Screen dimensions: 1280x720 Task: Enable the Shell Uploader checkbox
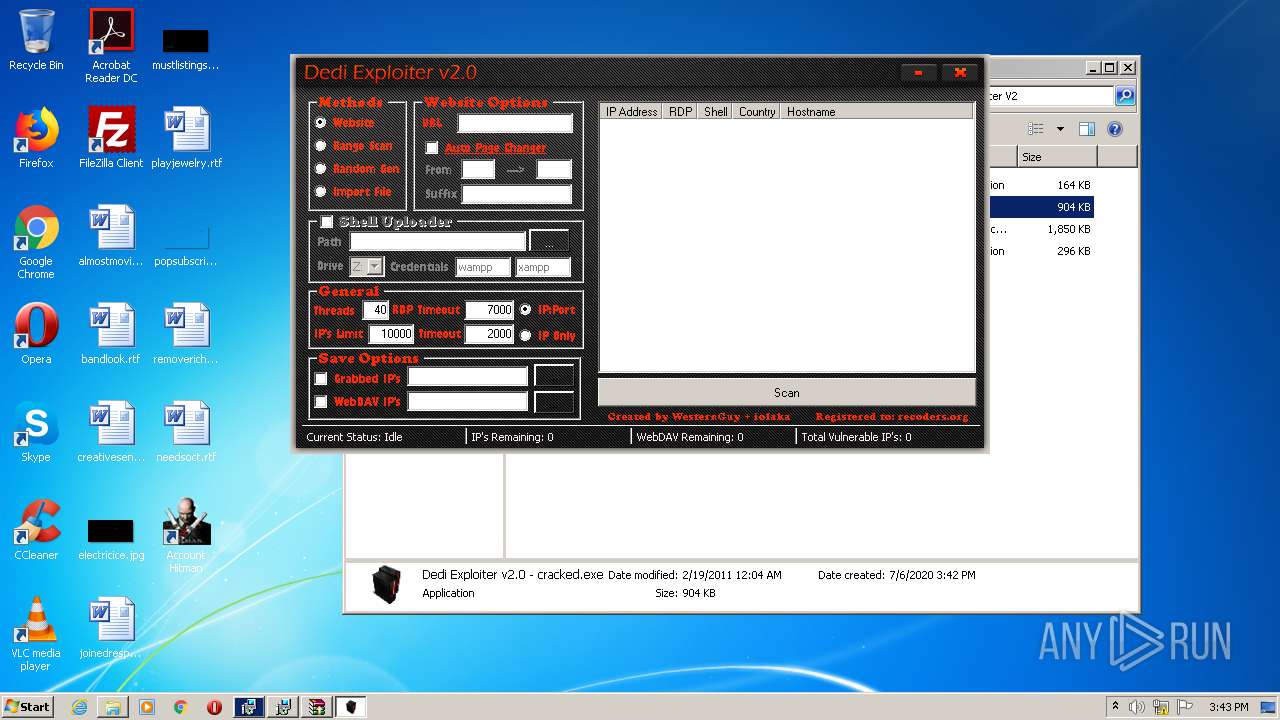click(x=326, y=222)
